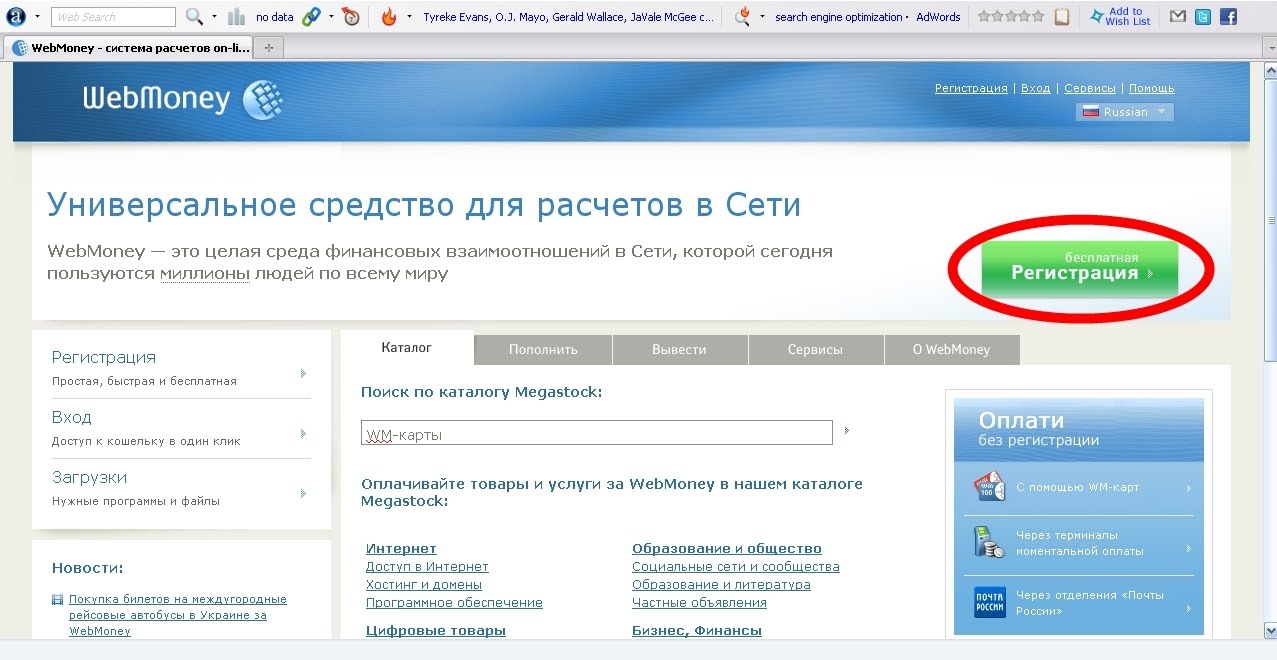The height and width of the screenshot is (660, 1277).
Task: Click the arrow beside Регистрация sidebar item
Action: point(303,374)
